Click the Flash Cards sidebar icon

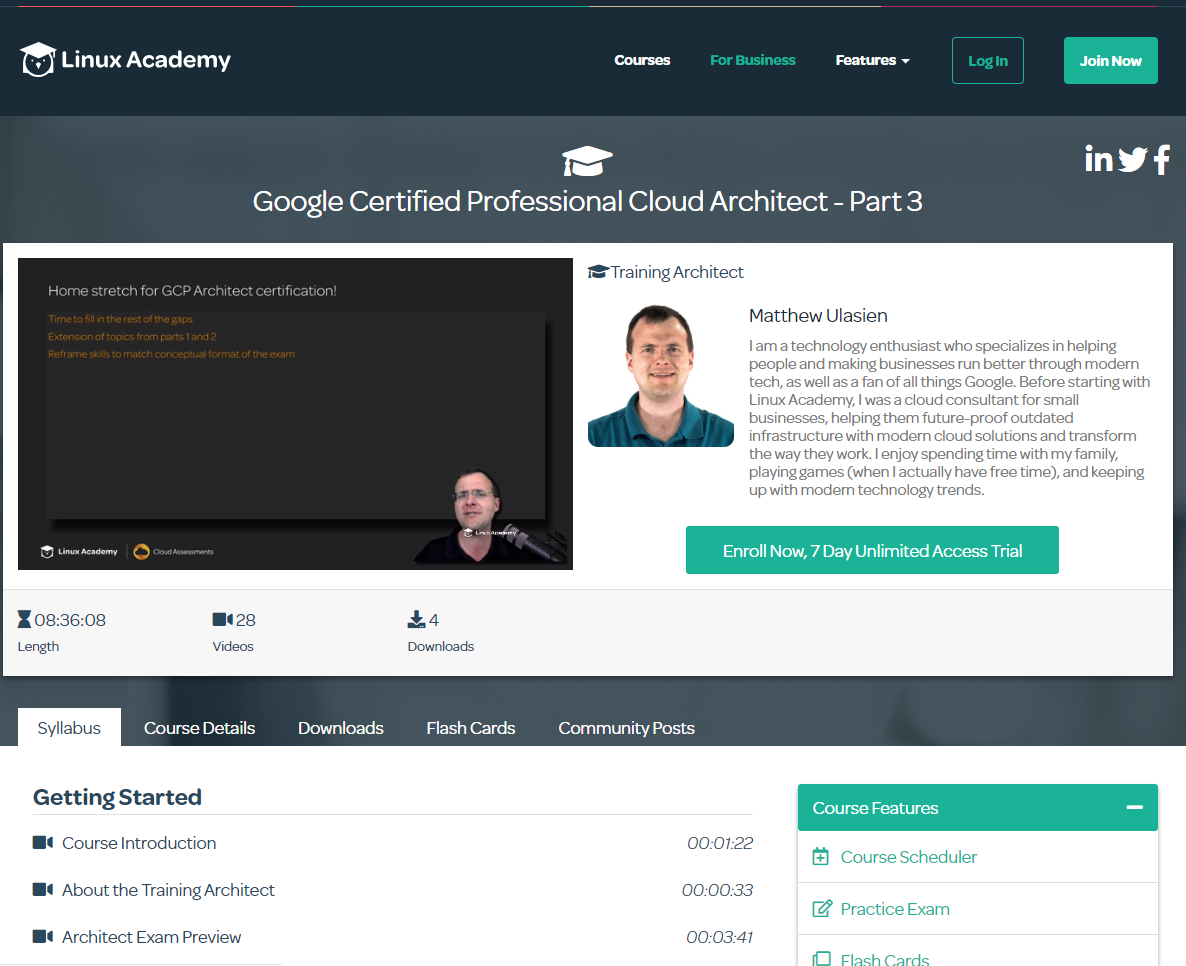821,959
